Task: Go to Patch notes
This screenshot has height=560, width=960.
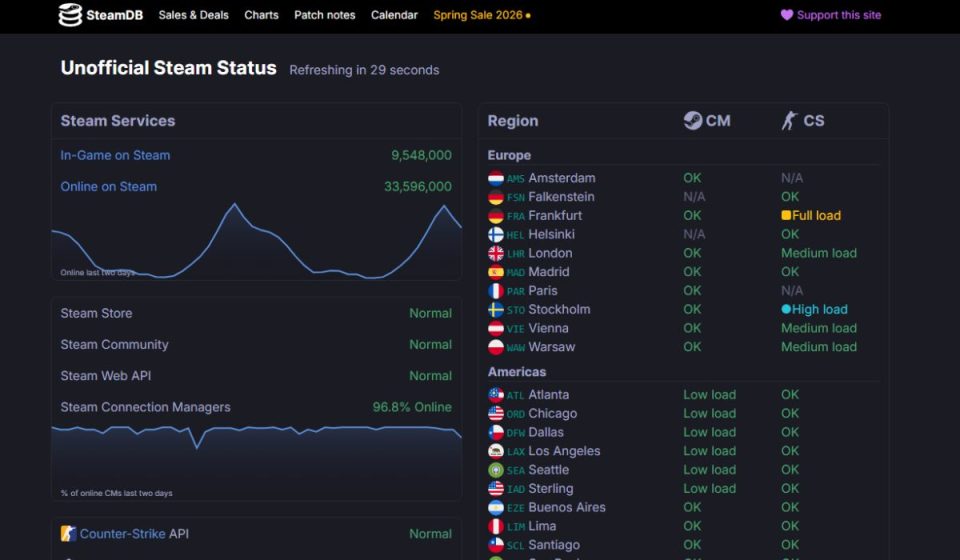Action: [324, 15]
